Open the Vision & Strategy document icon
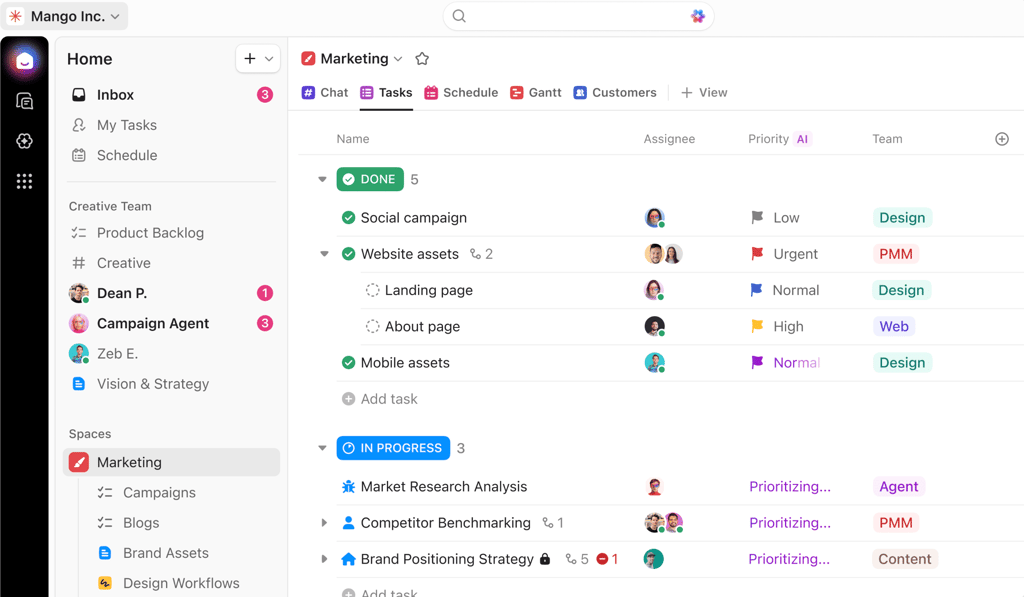The width and height of the screenshot is (1024, 597). point(81,383)
